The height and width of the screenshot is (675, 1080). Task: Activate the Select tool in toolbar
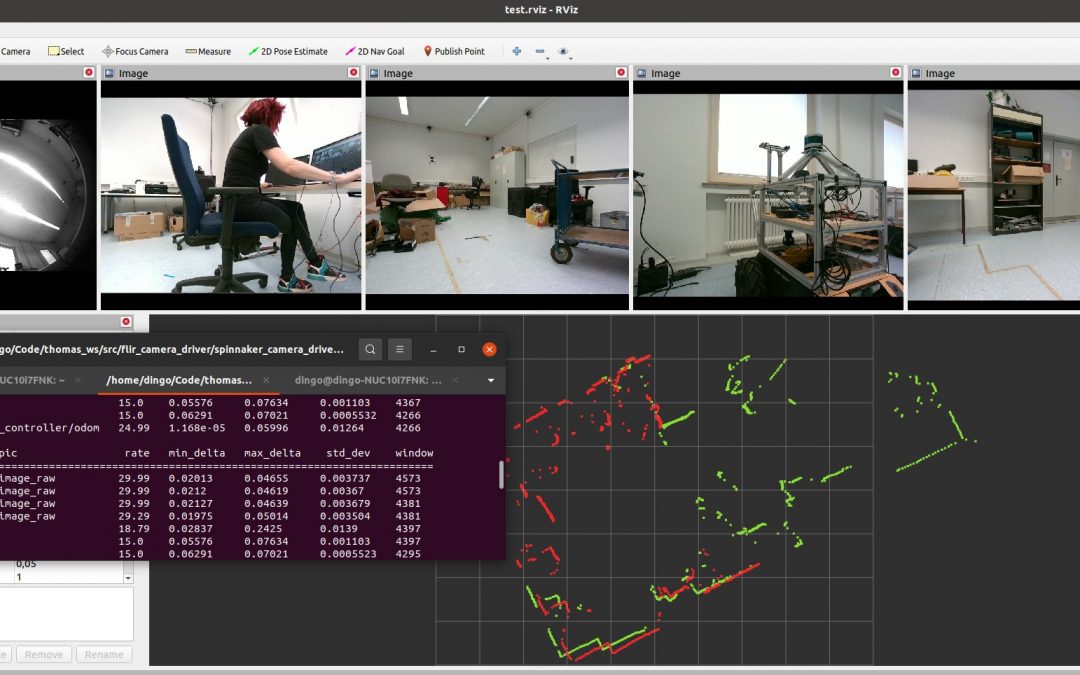(x=67, y=51)
